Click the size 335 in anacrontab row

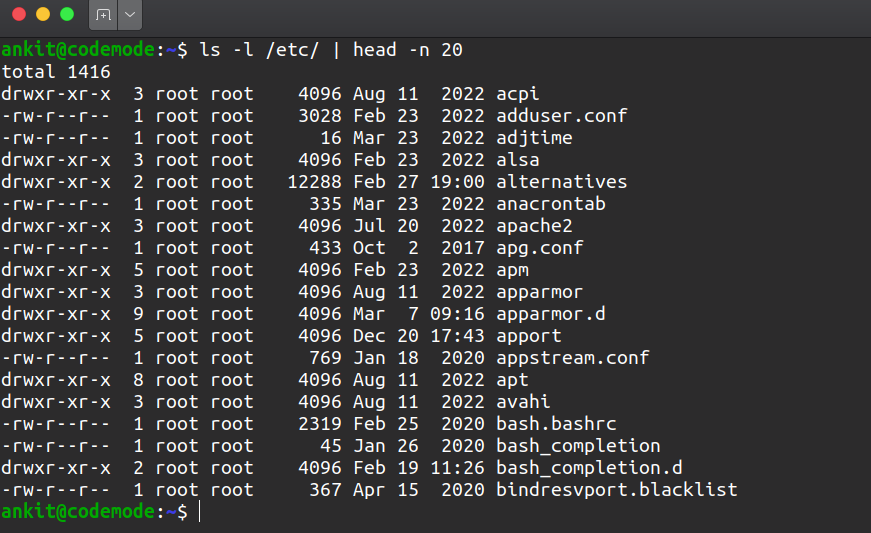(x=326, y=204)
